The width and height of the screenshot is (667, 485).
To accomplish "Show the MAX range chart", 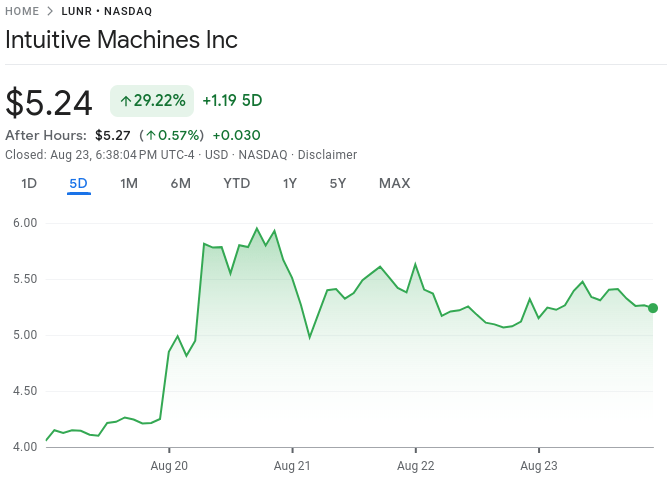I will (x=394, y=183).
